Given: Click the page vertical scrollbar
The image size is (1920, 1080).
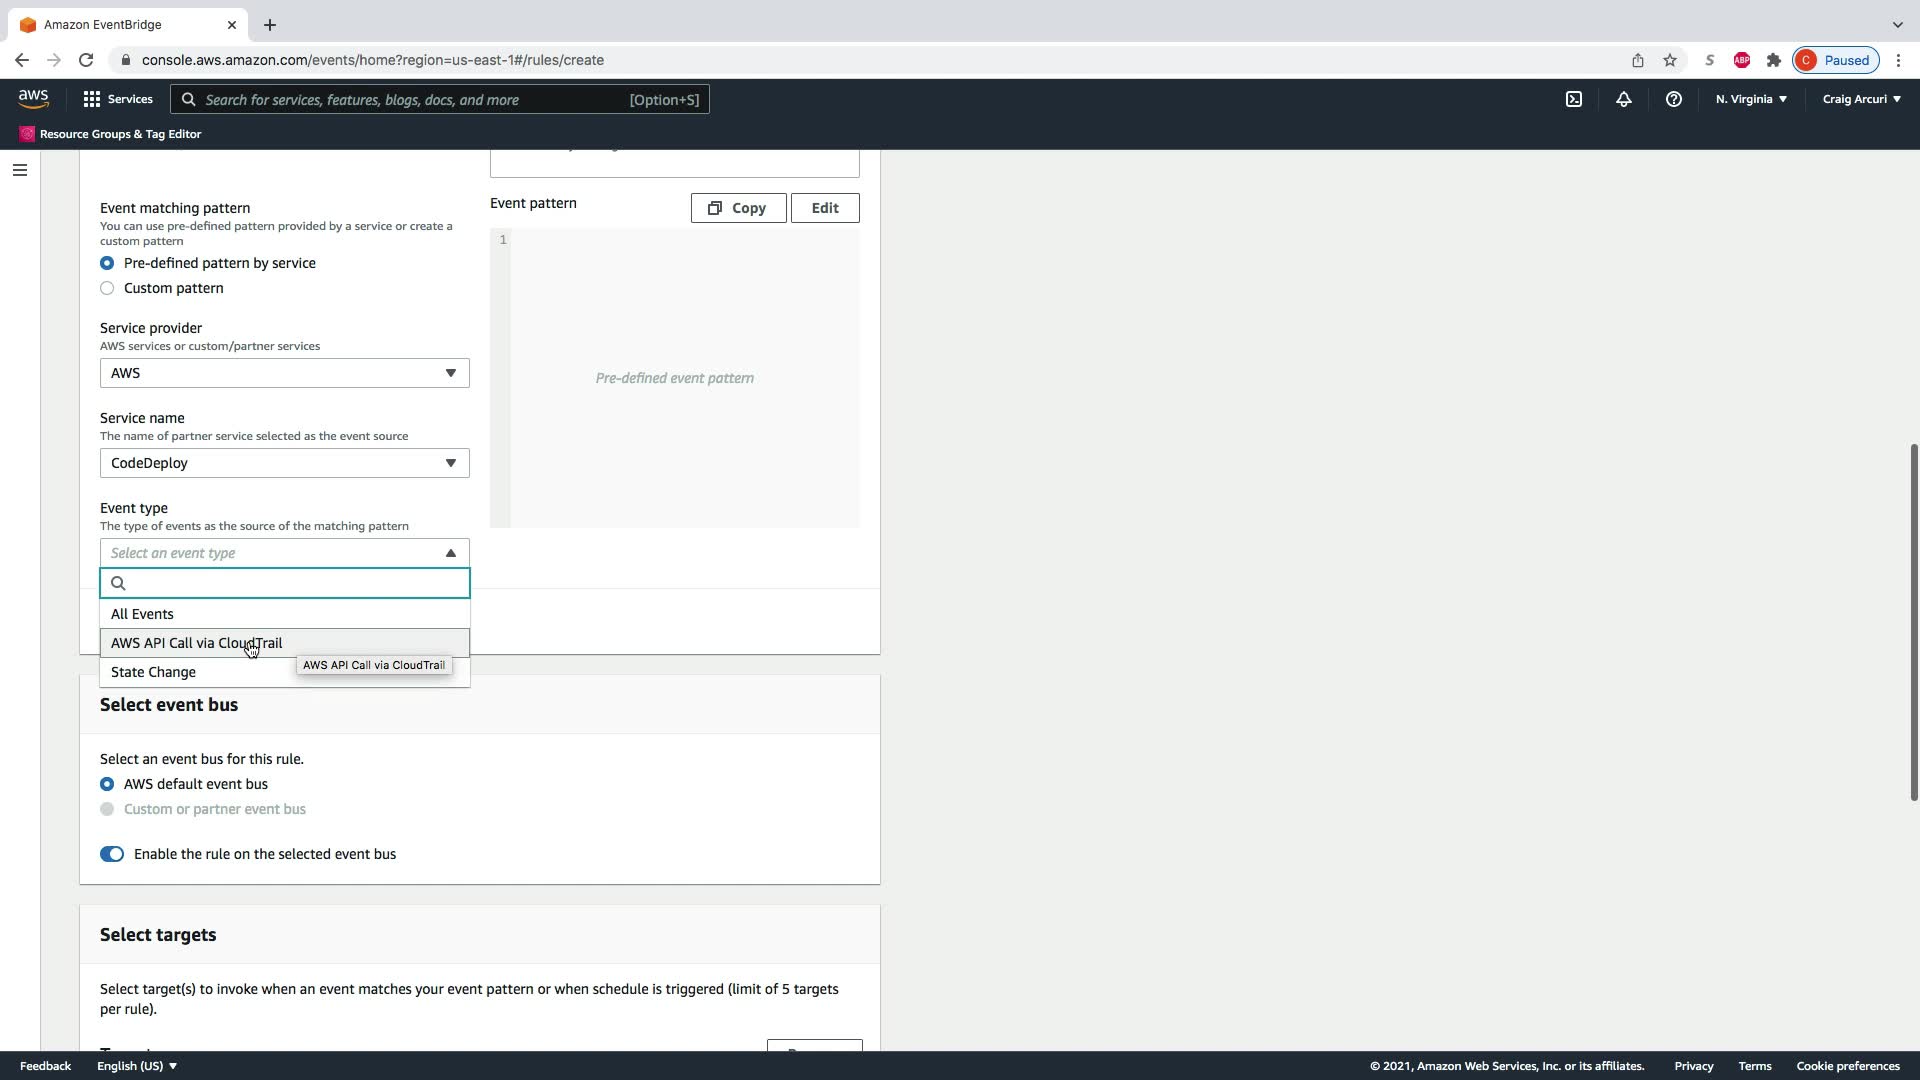Looking at the screenshot, I should tap(1913, 620).
